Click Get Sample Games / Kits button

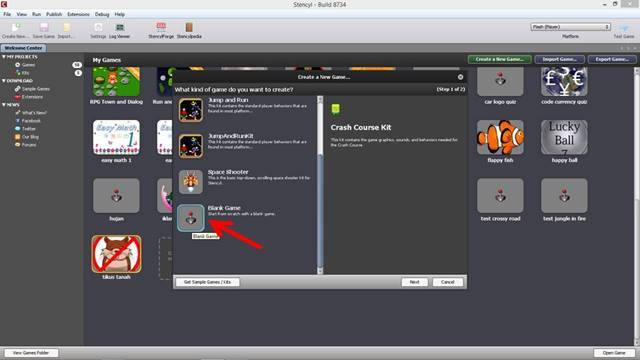(x=207, y=282)
